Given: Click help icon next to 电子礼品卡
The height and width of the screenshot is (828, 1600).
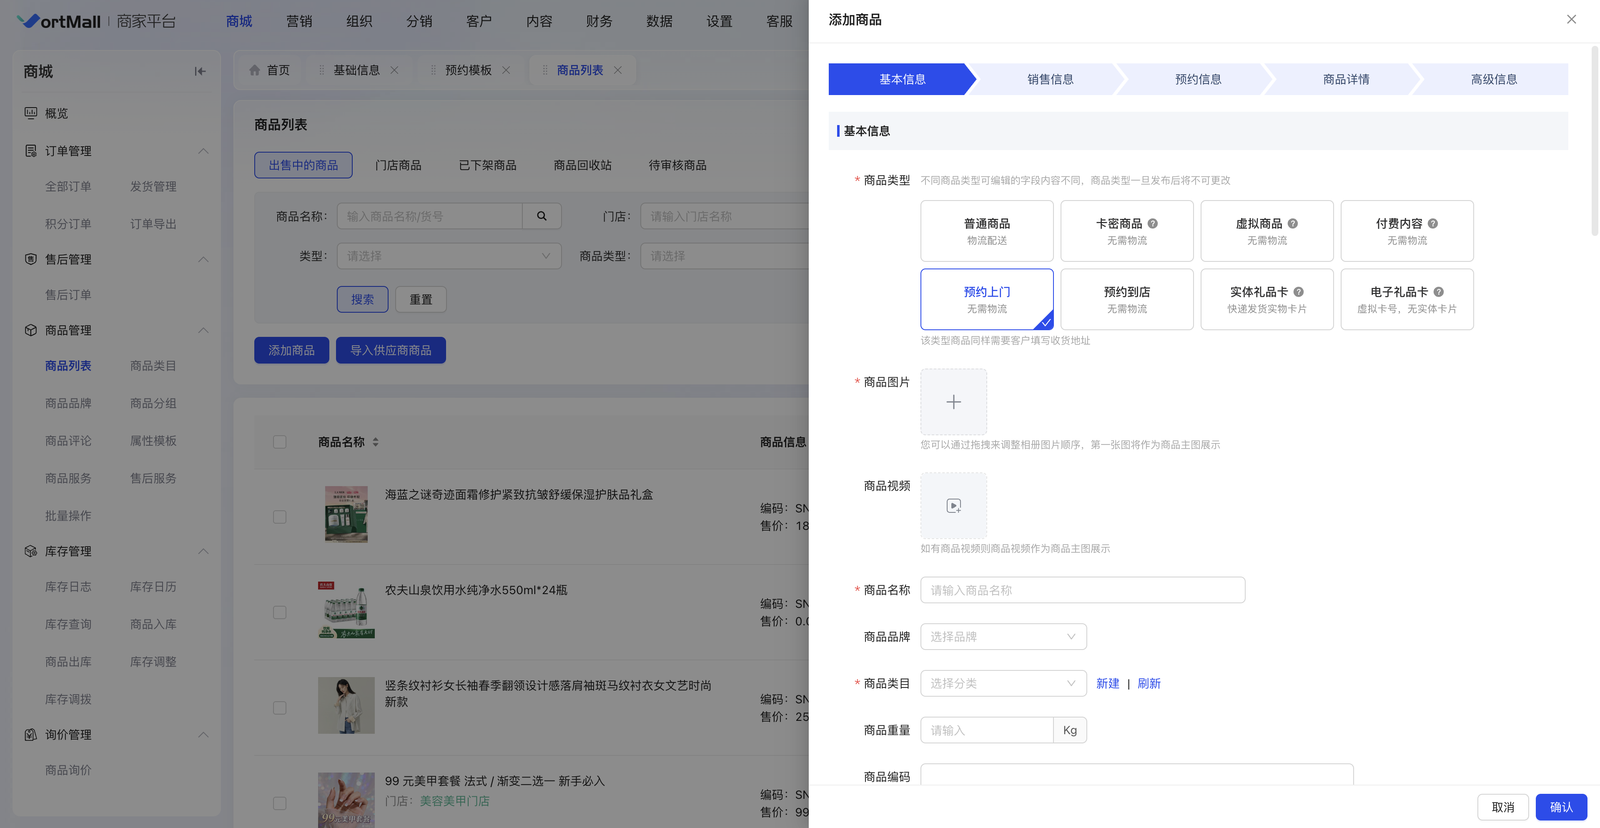Looking at the screenshot, I should 1439,292.
